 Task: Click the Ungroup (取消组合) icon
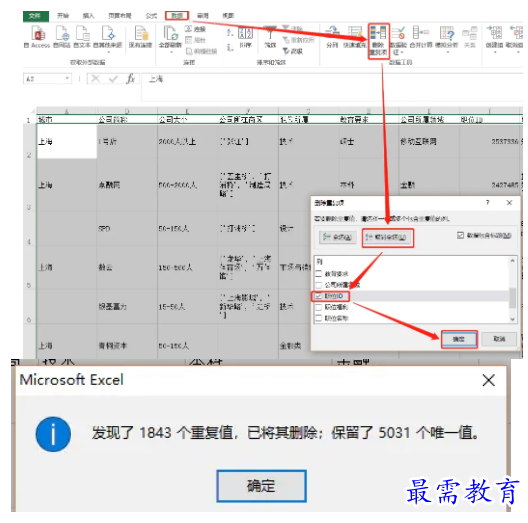point(516,33)
